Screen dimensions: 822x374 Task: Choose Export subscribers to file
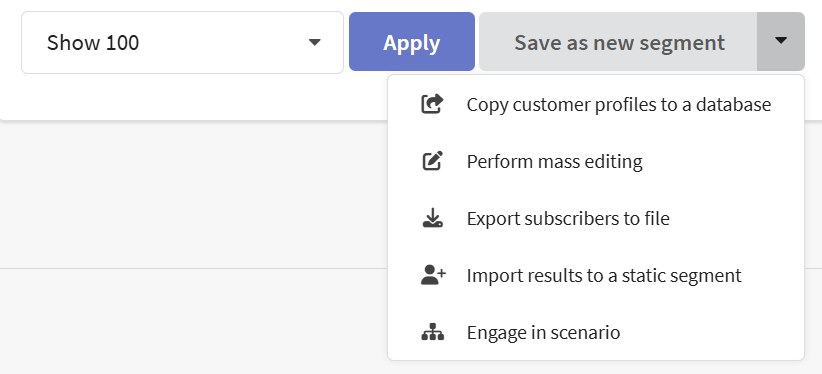(596, 218)
